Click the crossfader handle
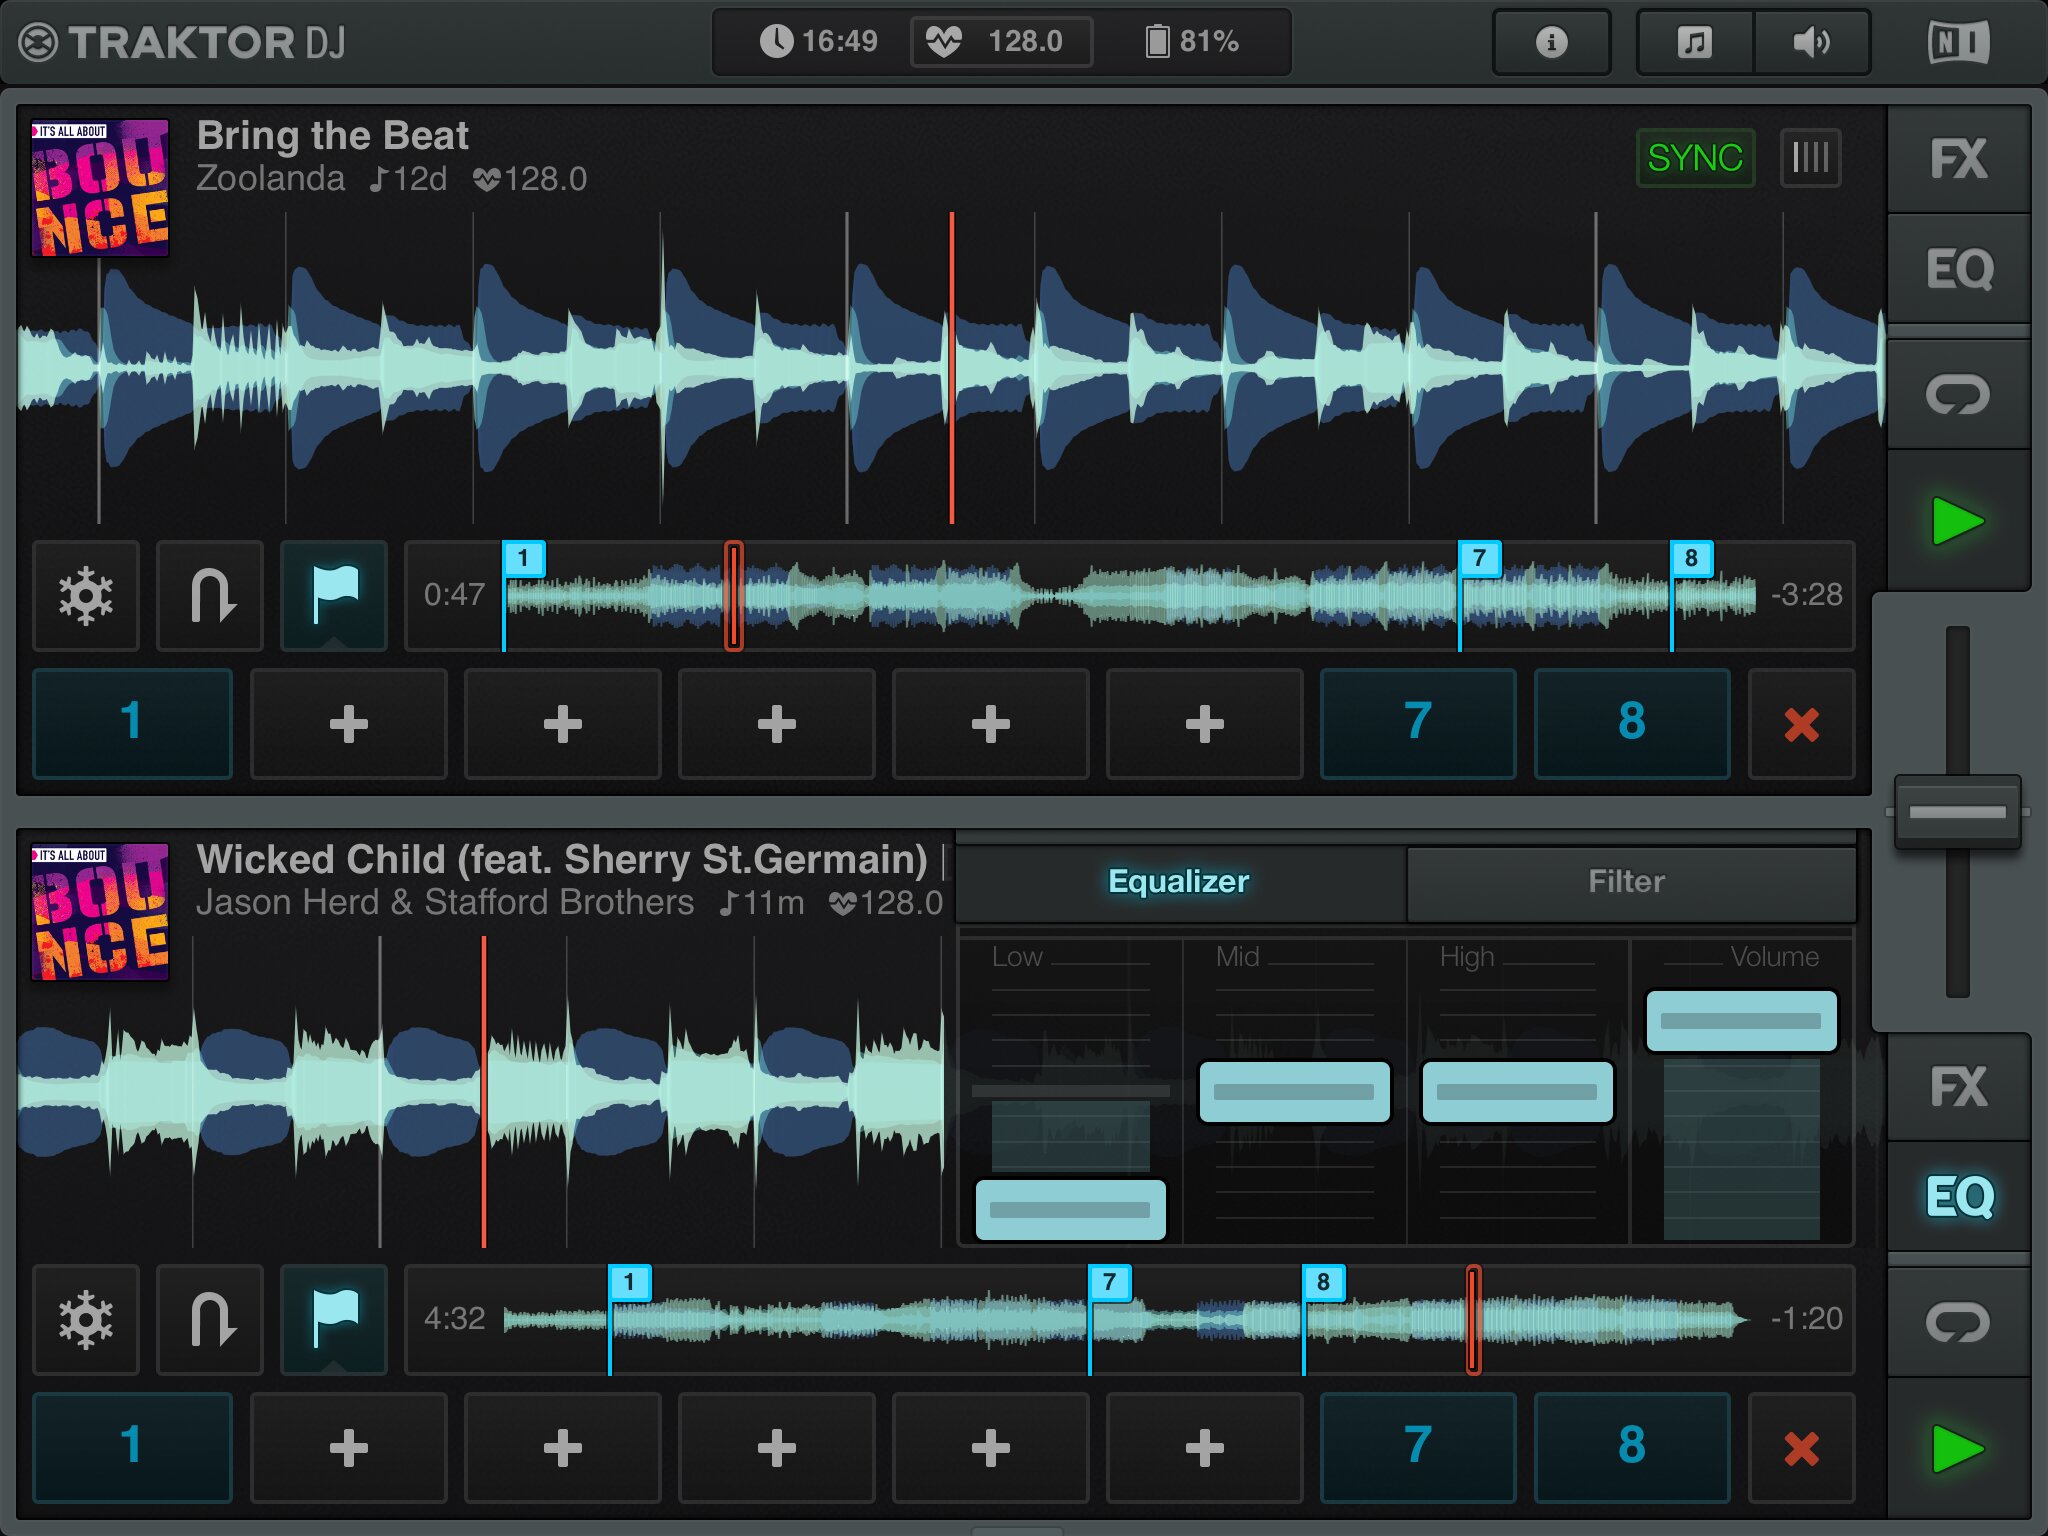Screen dimensions: 2048x1536 pos(1957,812)
